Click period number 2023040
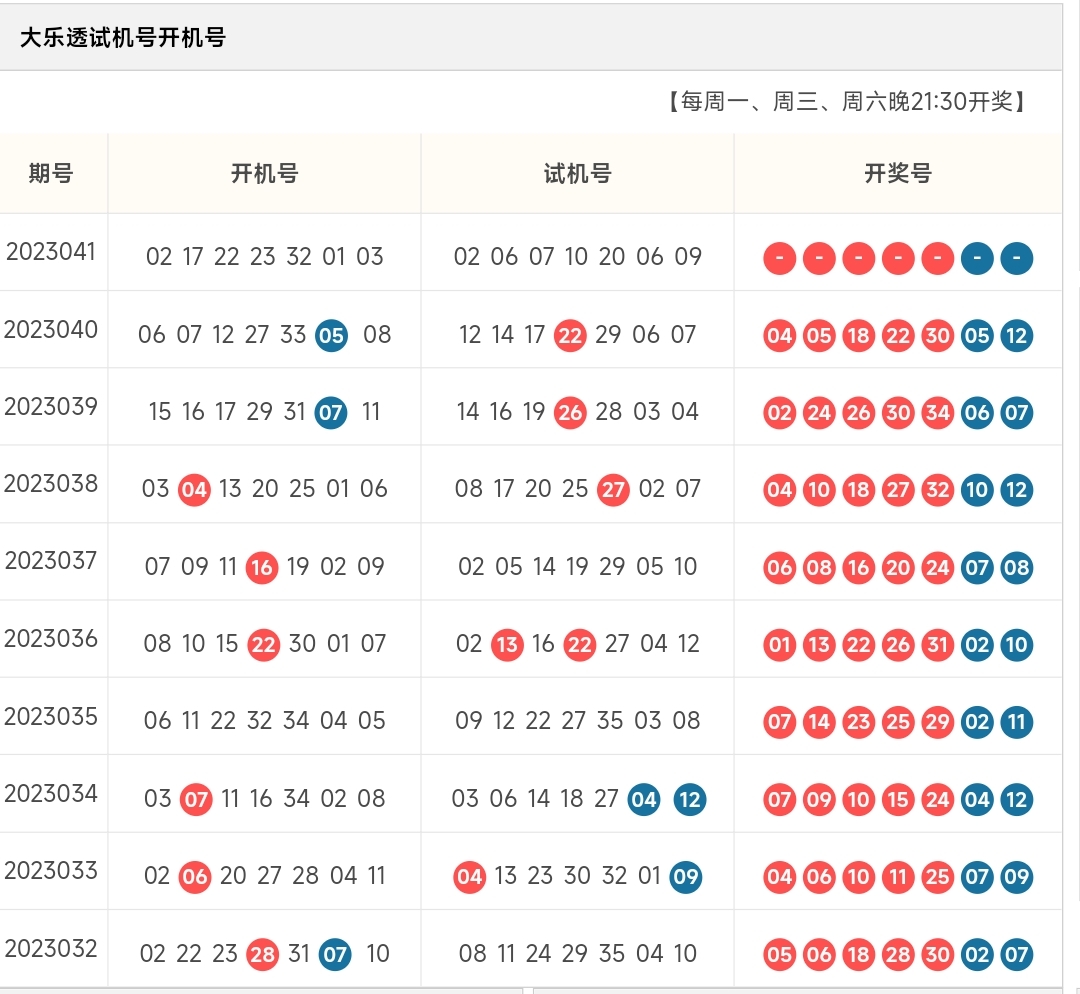1080x994 pixels. [x=51, y=329]
